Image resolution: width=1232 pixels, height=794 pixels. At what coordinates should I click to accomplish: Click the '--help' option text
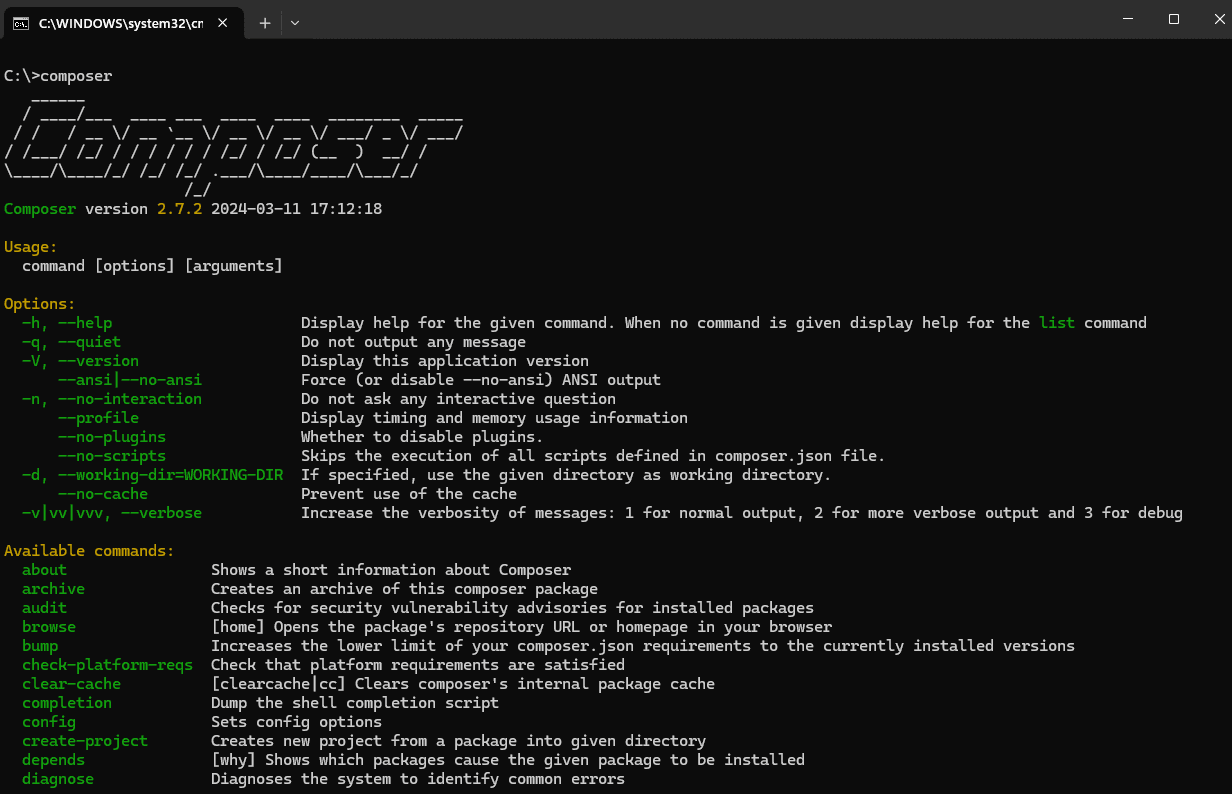click(85, 323)
